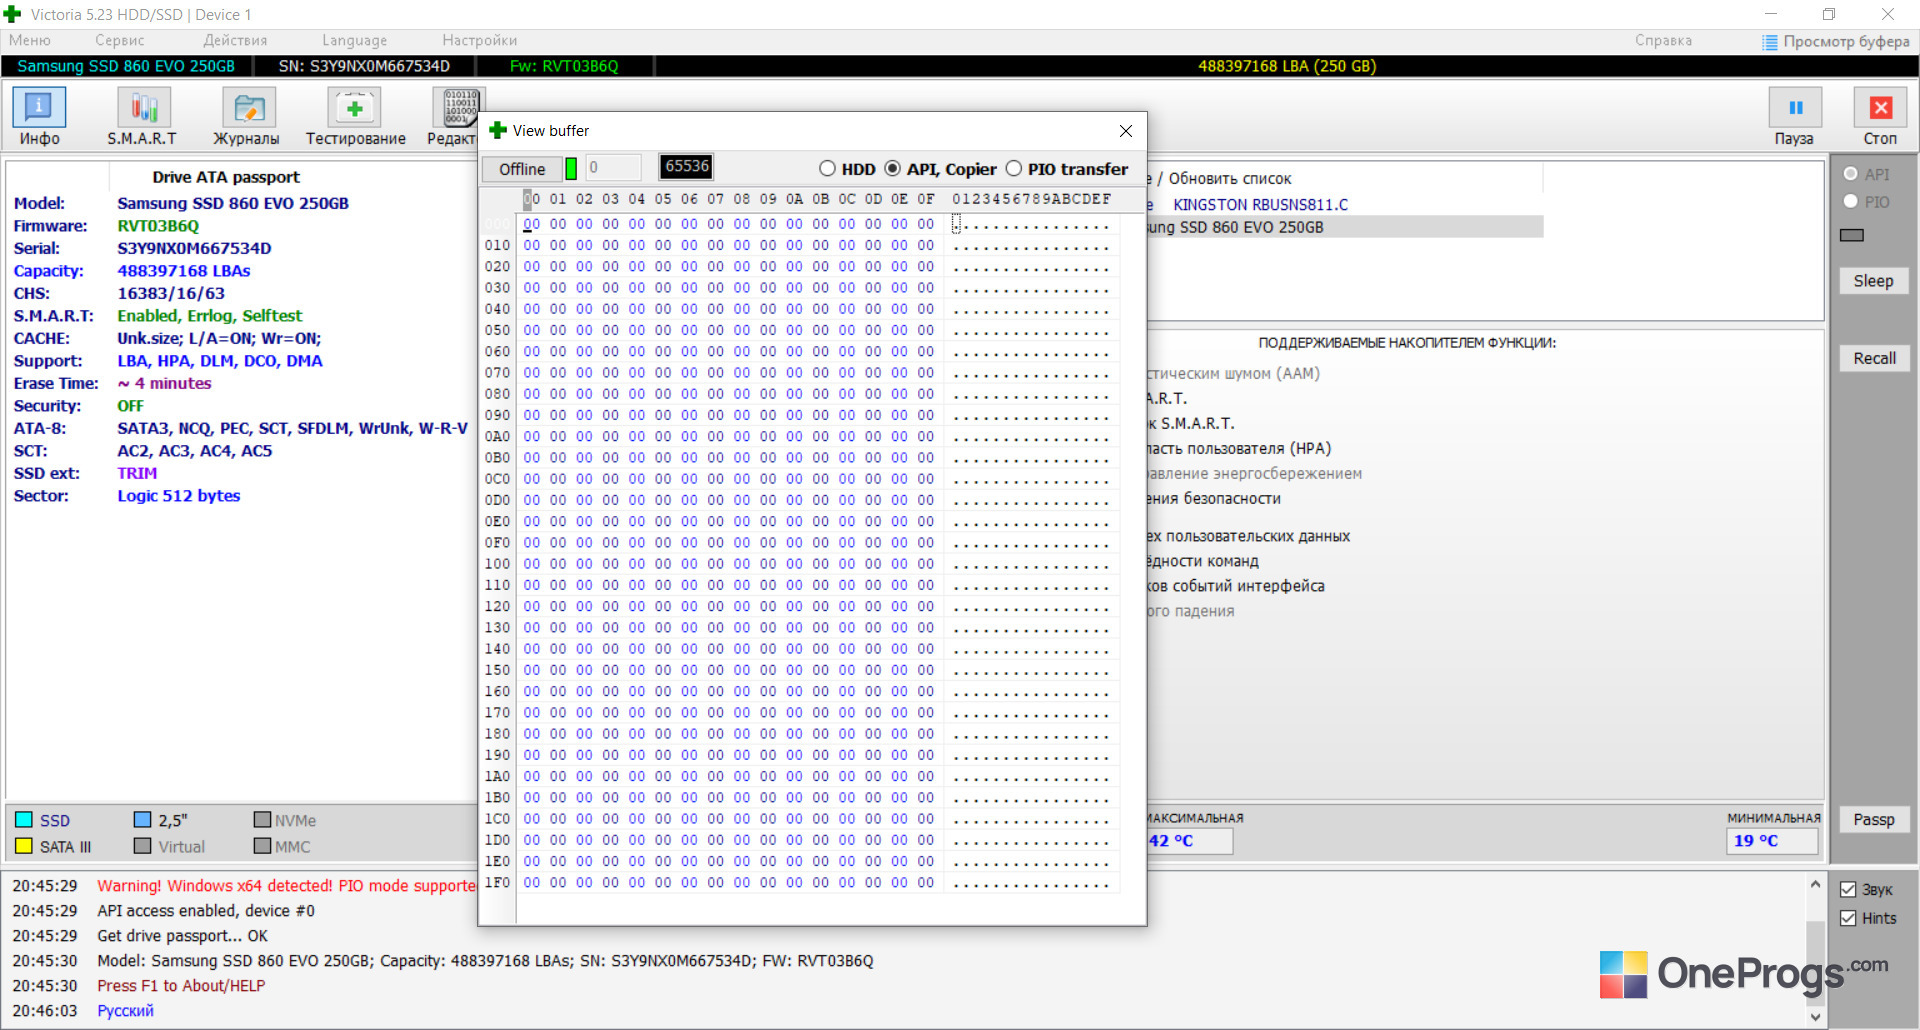Image resolution: width=1920 pixels, height=1030 pixels.
Task: Click the 488397168 LBA (250 GB) status field
Action: coord(1287,66)
